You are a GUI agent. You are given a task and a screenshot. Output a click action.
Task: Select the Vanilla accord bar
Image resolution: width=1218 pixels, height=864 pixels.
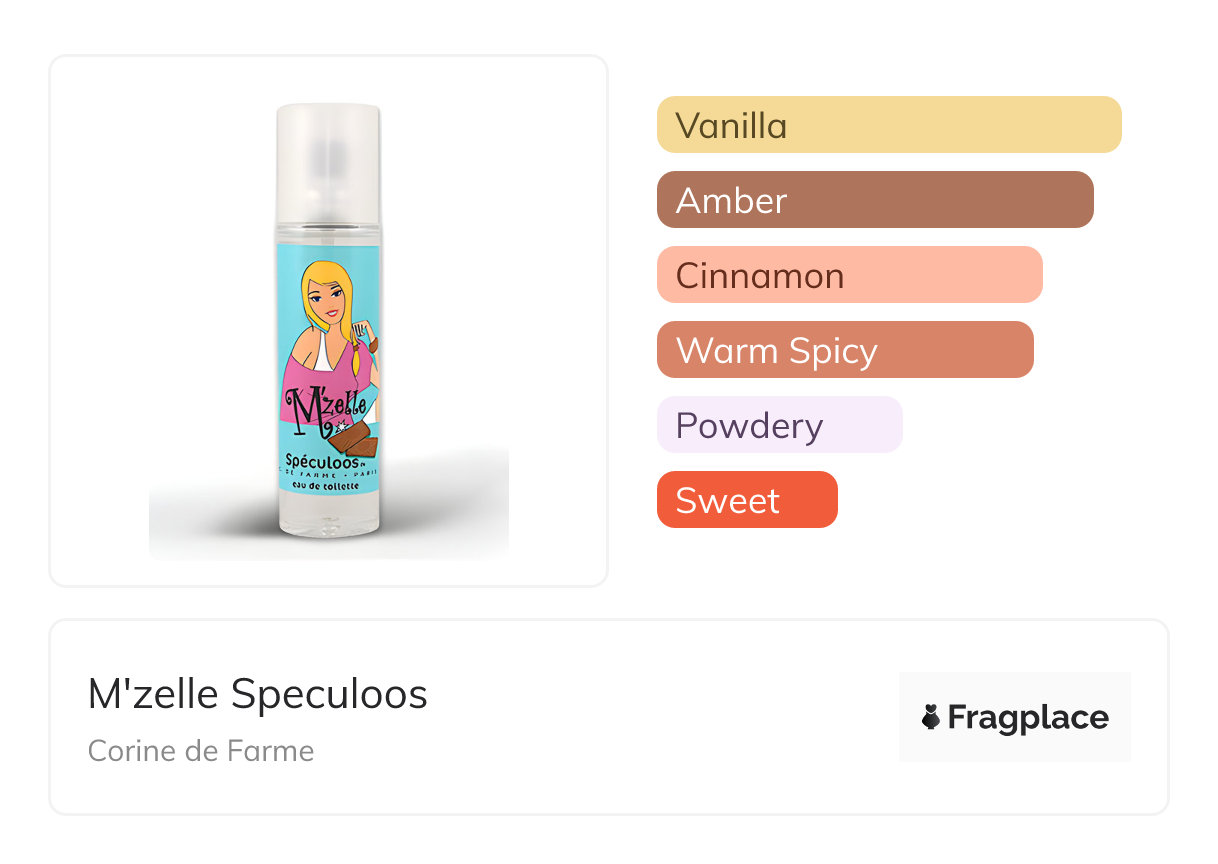point(889,125)
